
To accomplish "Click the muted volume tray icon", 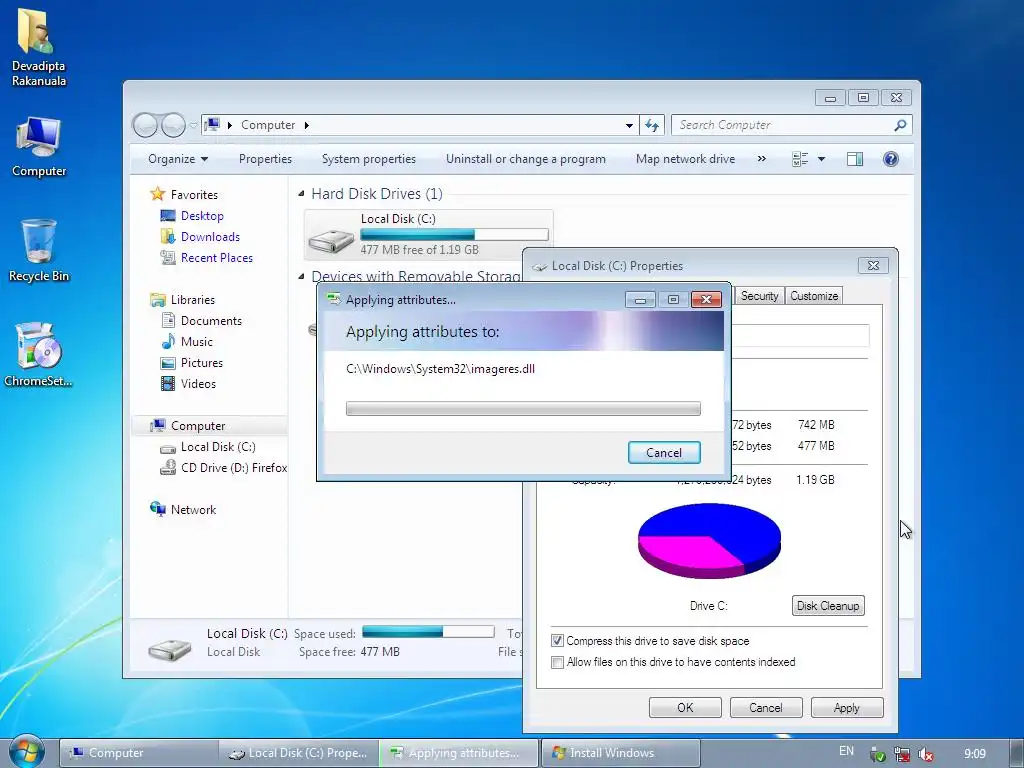I will coord(926,754).
